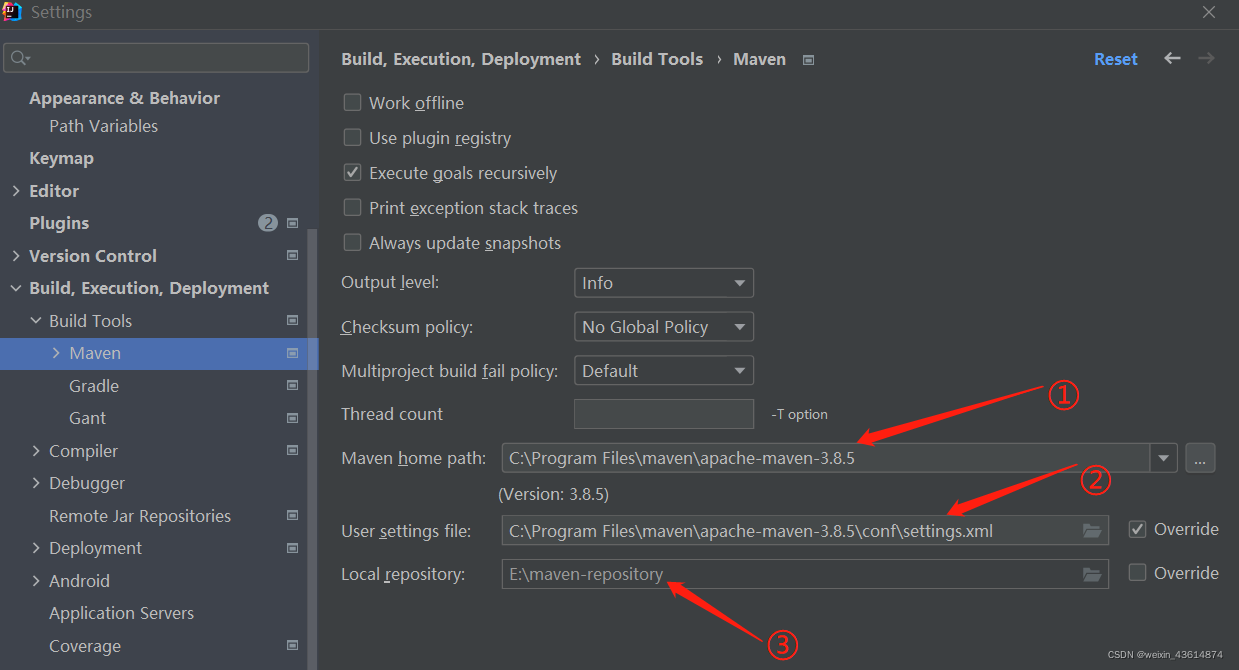This screenshot has height=670, width=1239.
Task: Collapse Build, Execution, Deployment node
Action: [x=15, y=288]
